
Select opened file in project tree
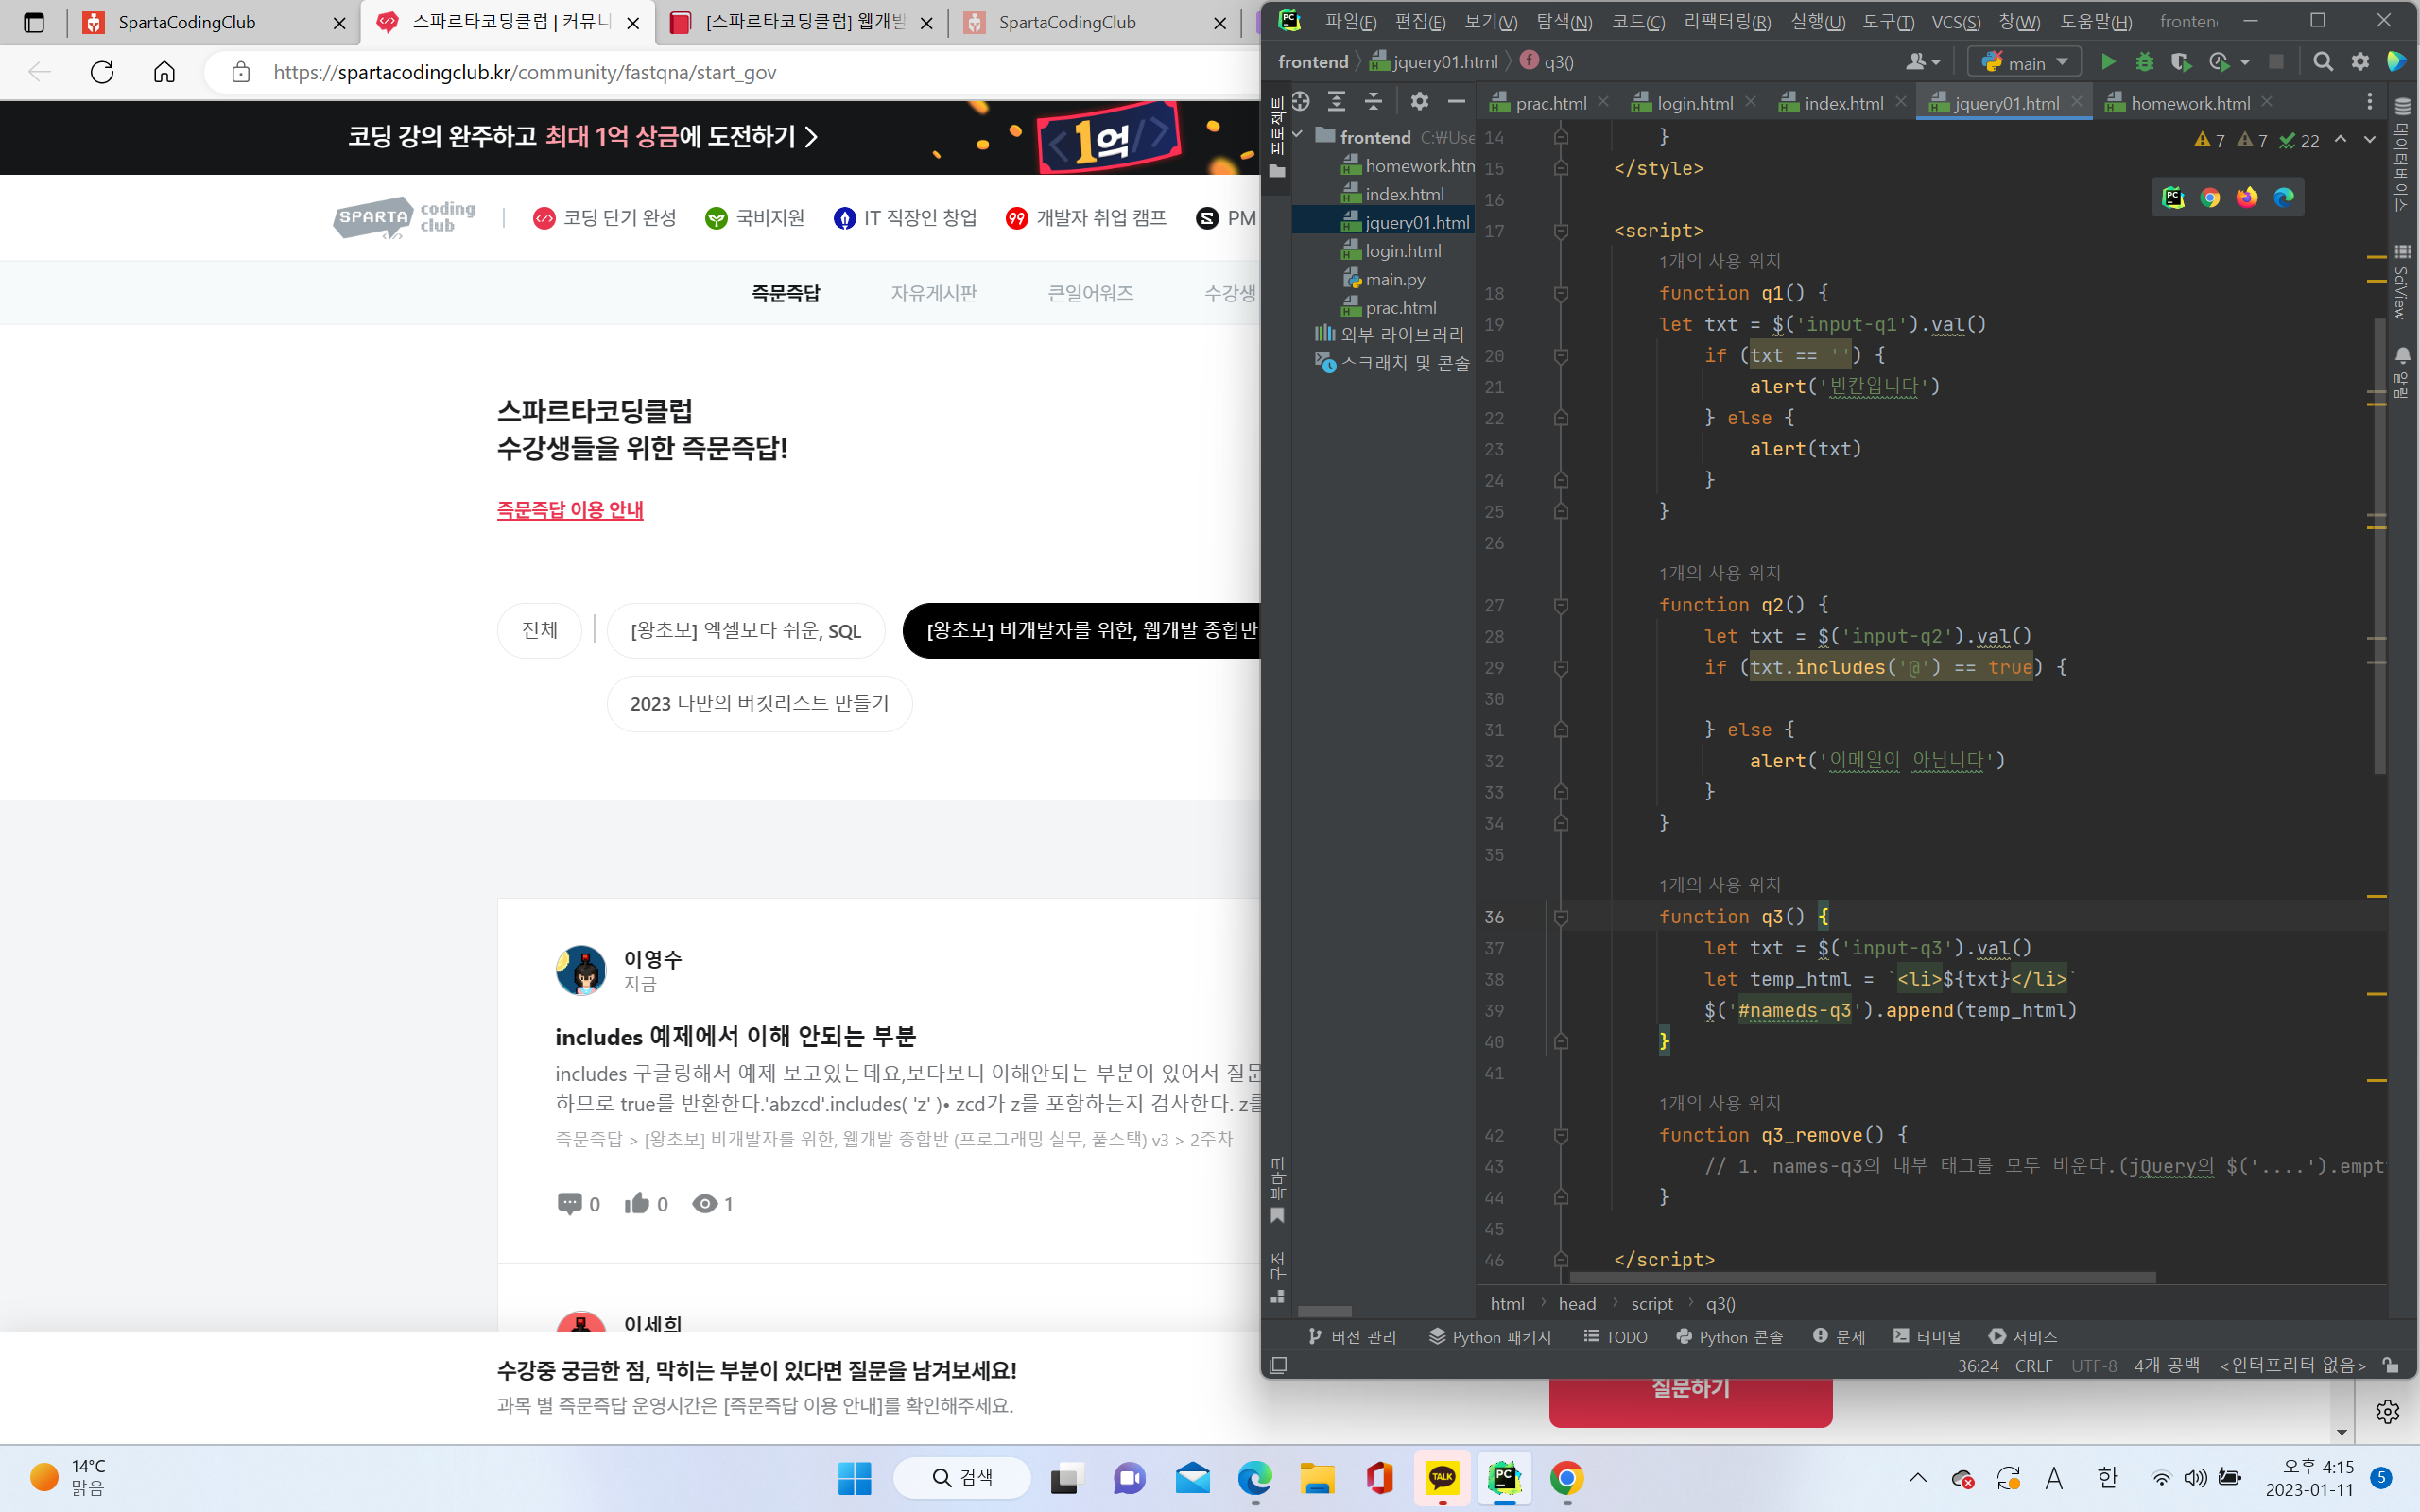(x=1300, y=101)
